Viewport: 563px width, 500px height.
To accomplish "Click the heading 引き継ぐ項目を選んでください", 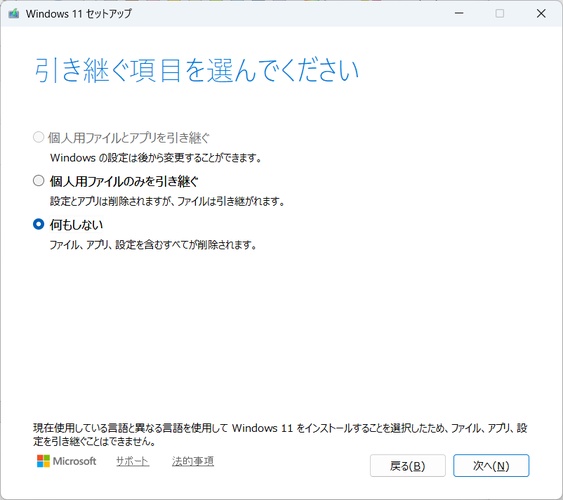I will click(x=196, y=70).
